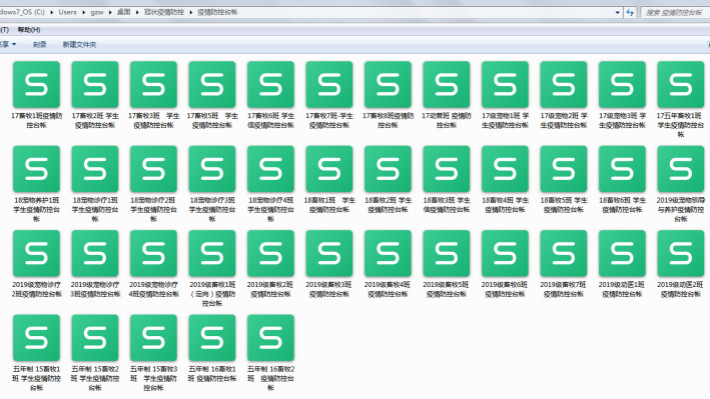
Task: Click the address bar refresh icon
Action: [x=630, y=12]
